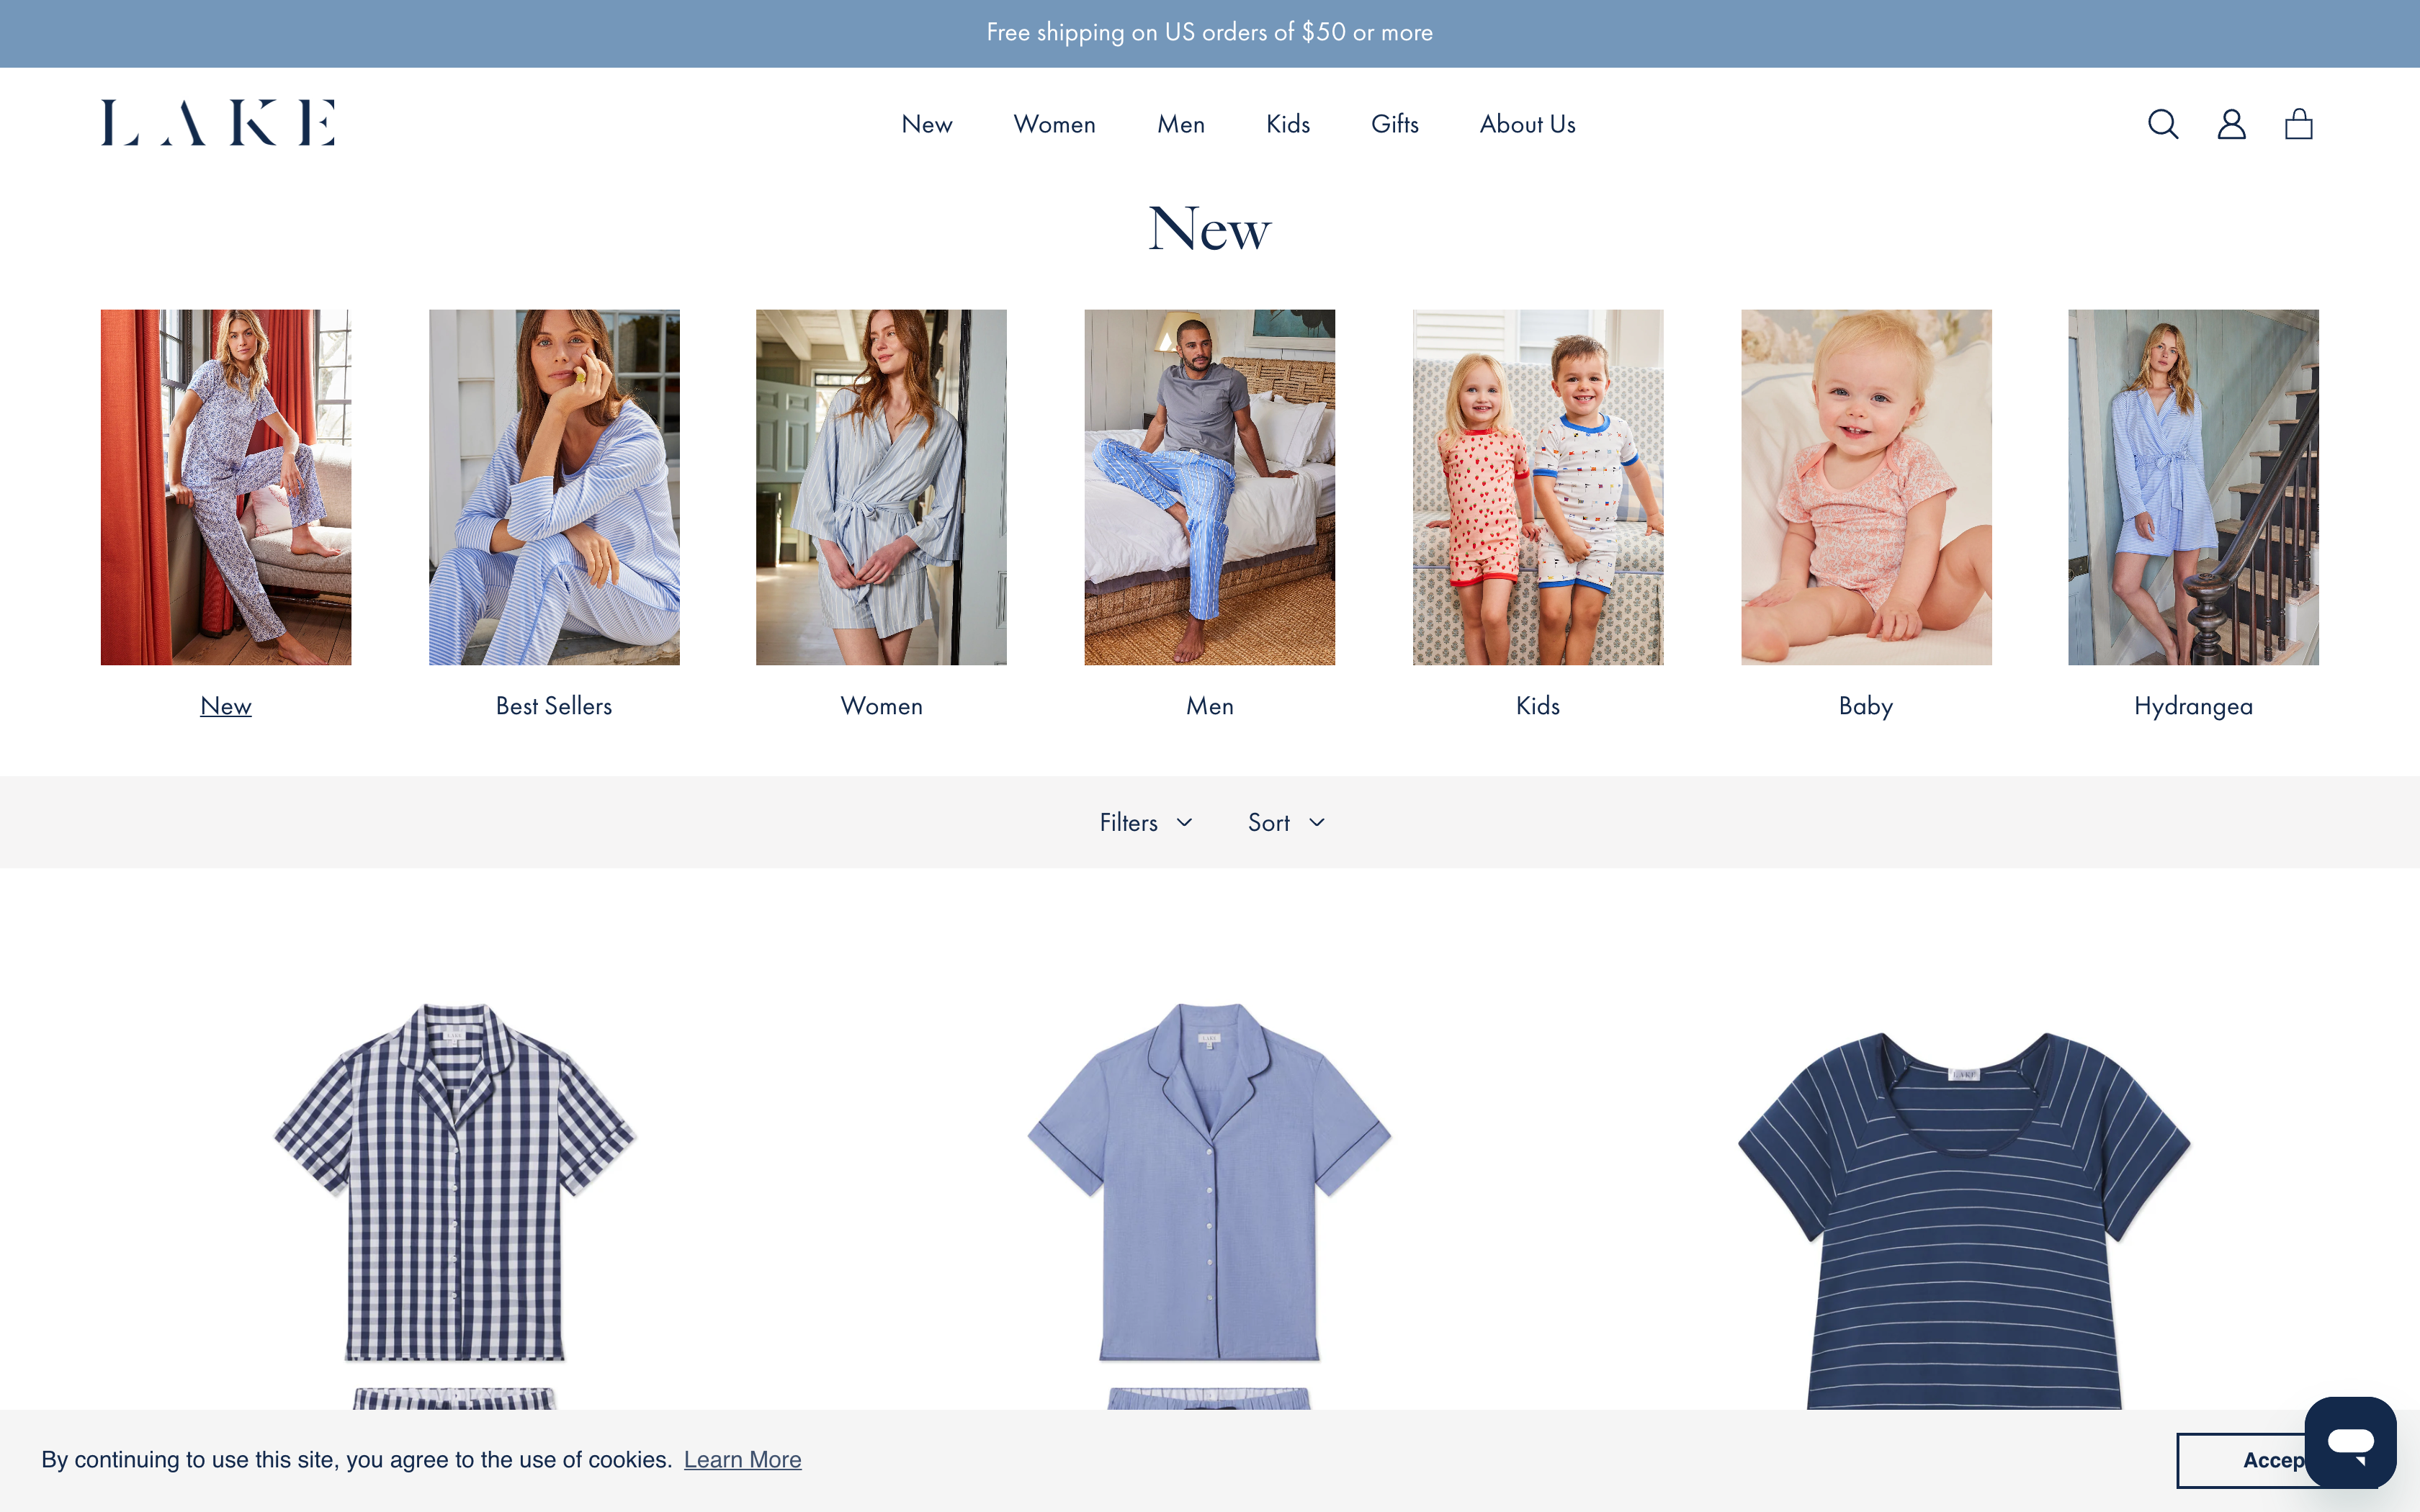
Task: Open the Women menu in navigation bar
Action: (x=1054, y=124)
